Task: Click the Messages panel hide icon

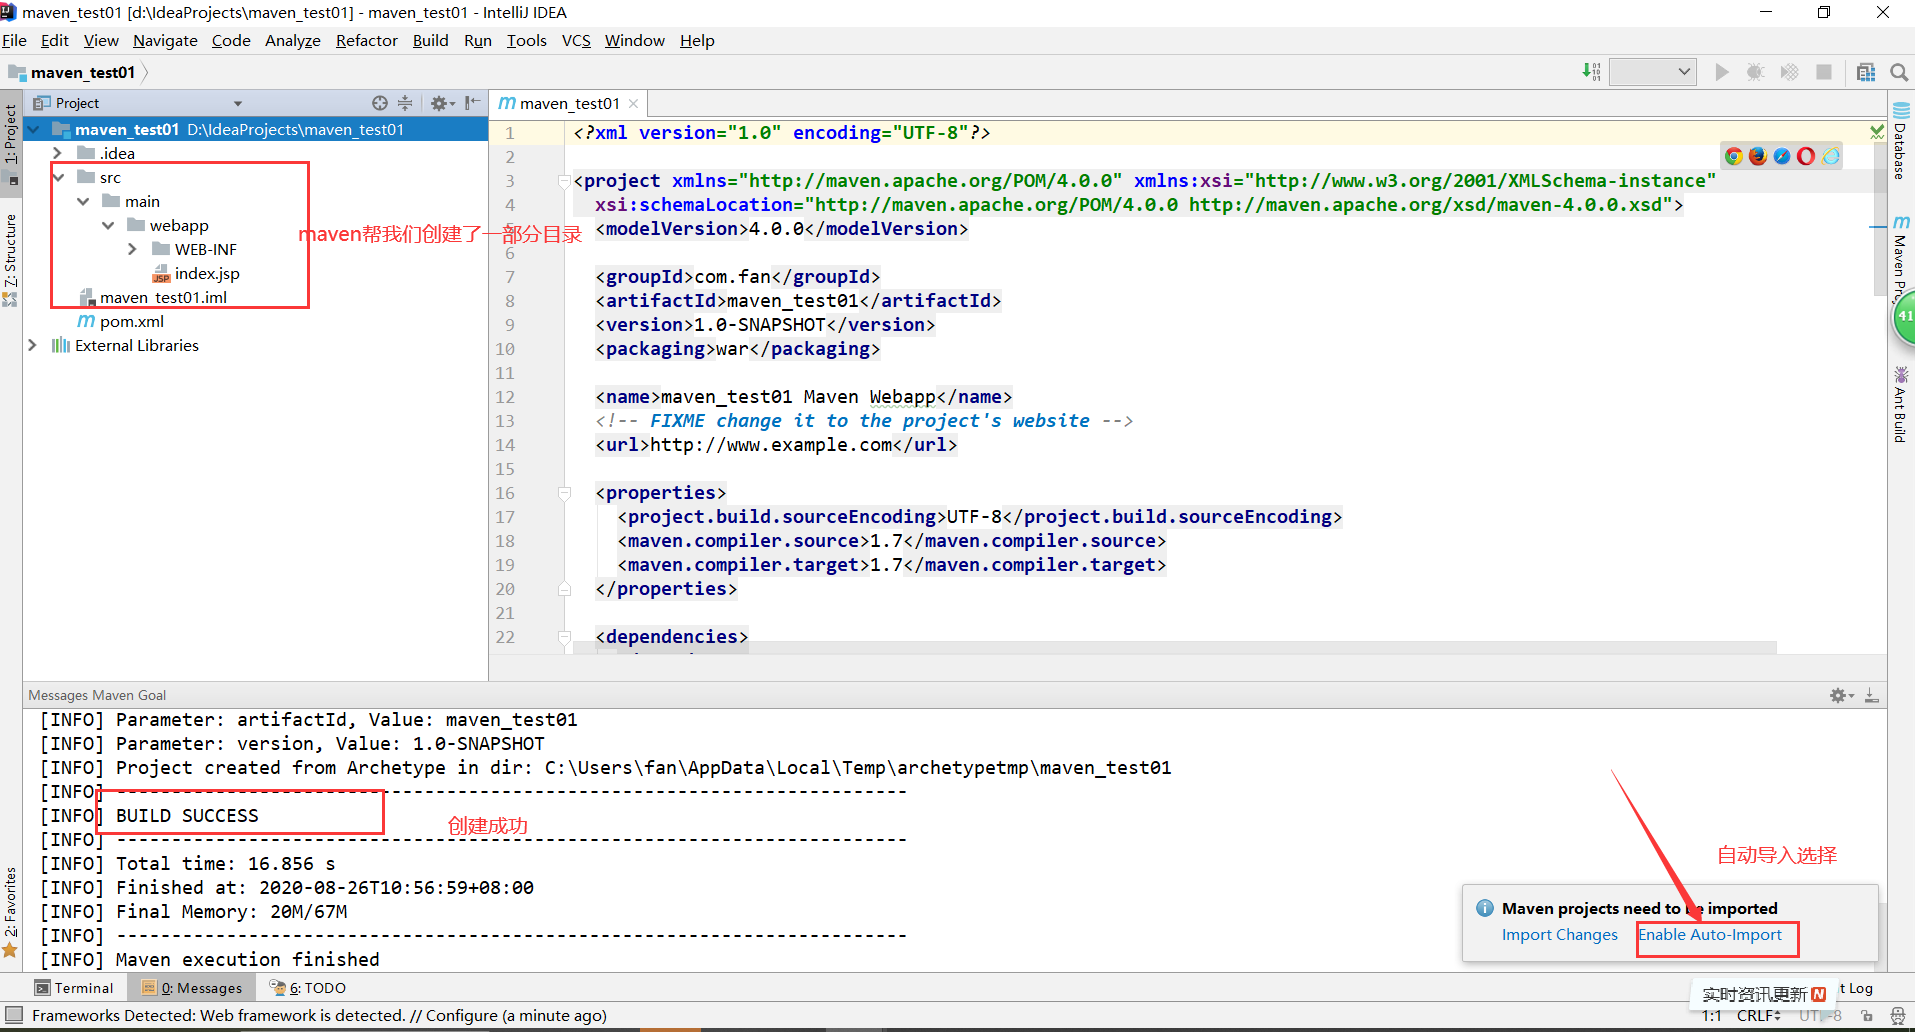Action: point(1872,695)
